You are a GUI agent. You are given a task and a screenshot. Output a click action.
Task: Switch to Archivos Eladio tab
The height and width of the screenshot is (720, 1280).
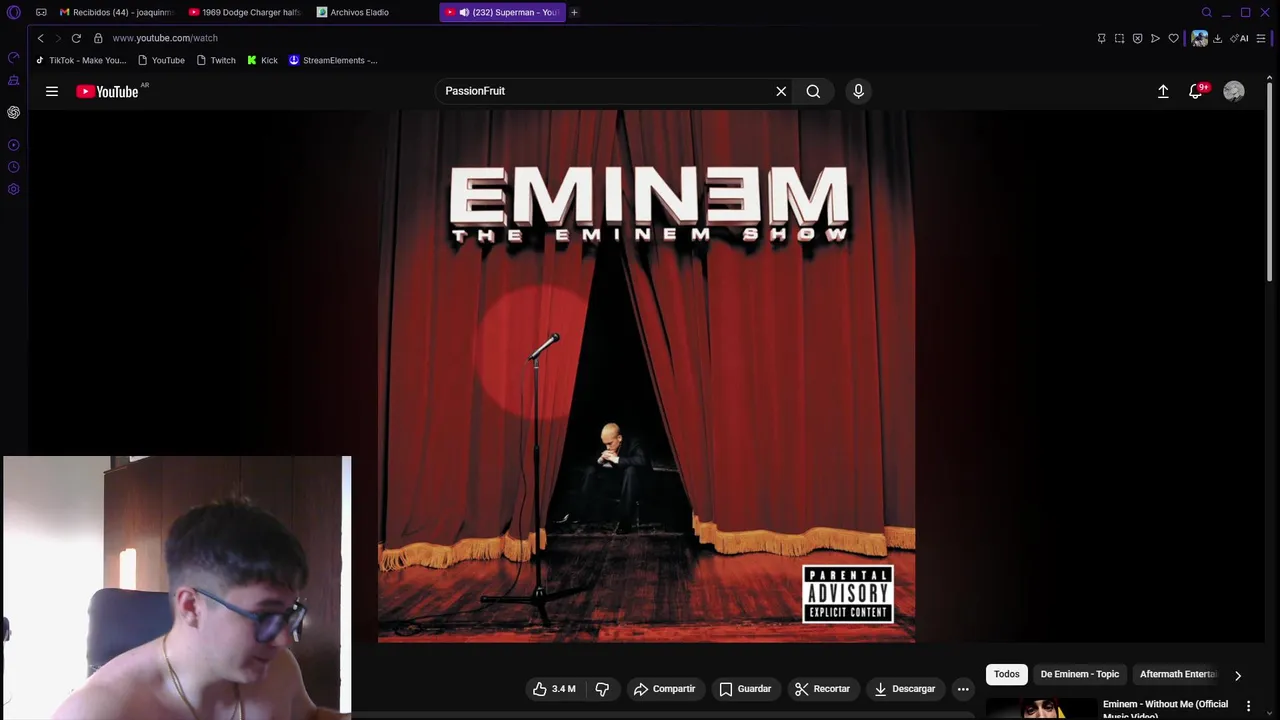point(372,12)
